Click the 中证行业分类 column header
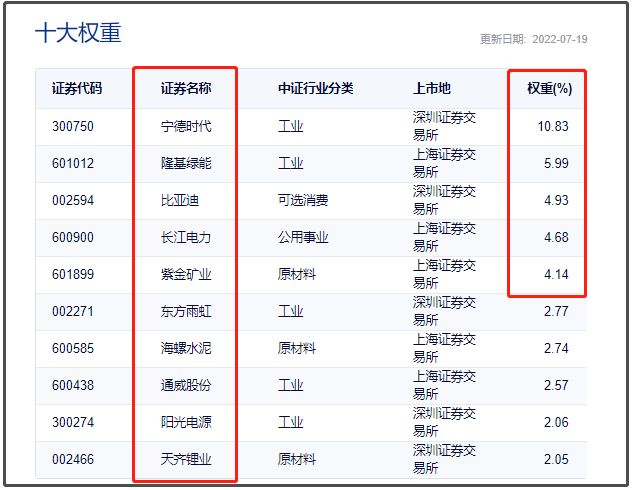Screen dimensions: 632x490 click(x=316, y=89)
